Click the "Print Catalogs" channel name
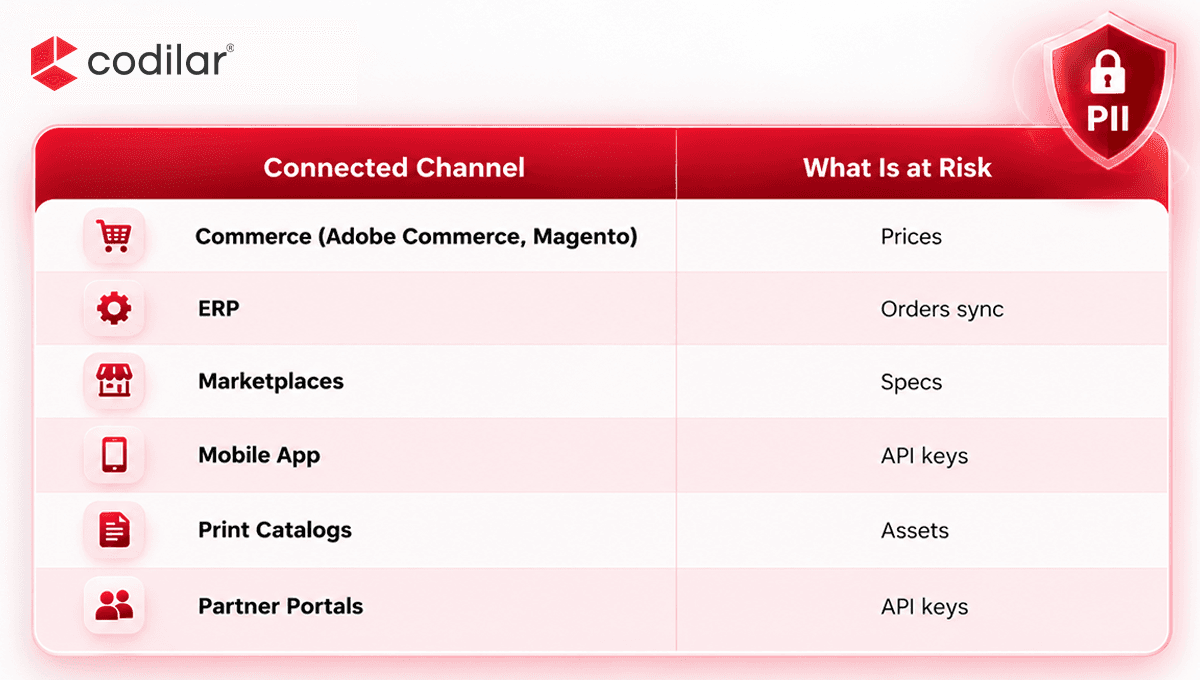 pos(275,530)
